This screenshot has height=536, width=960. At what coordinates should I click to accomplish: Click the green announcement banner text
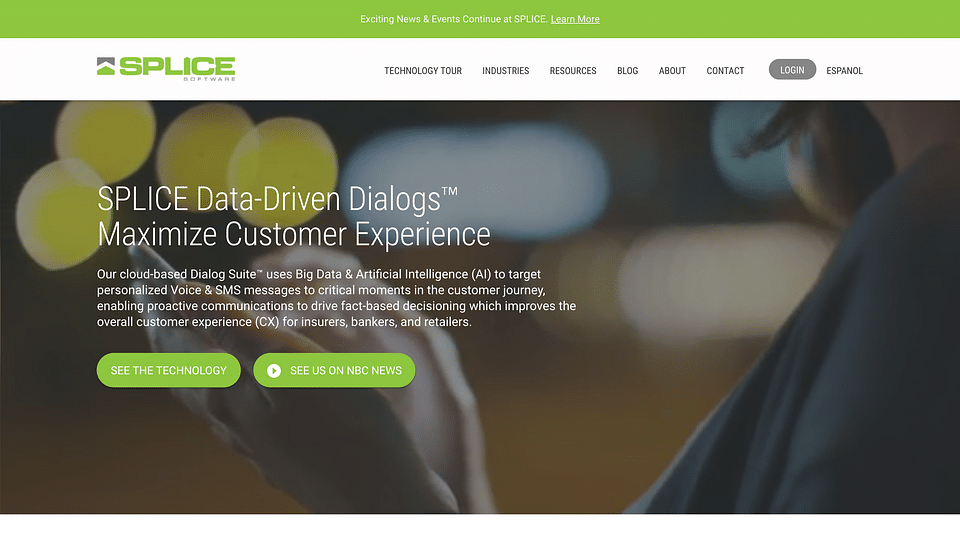[x=454, y=19]
